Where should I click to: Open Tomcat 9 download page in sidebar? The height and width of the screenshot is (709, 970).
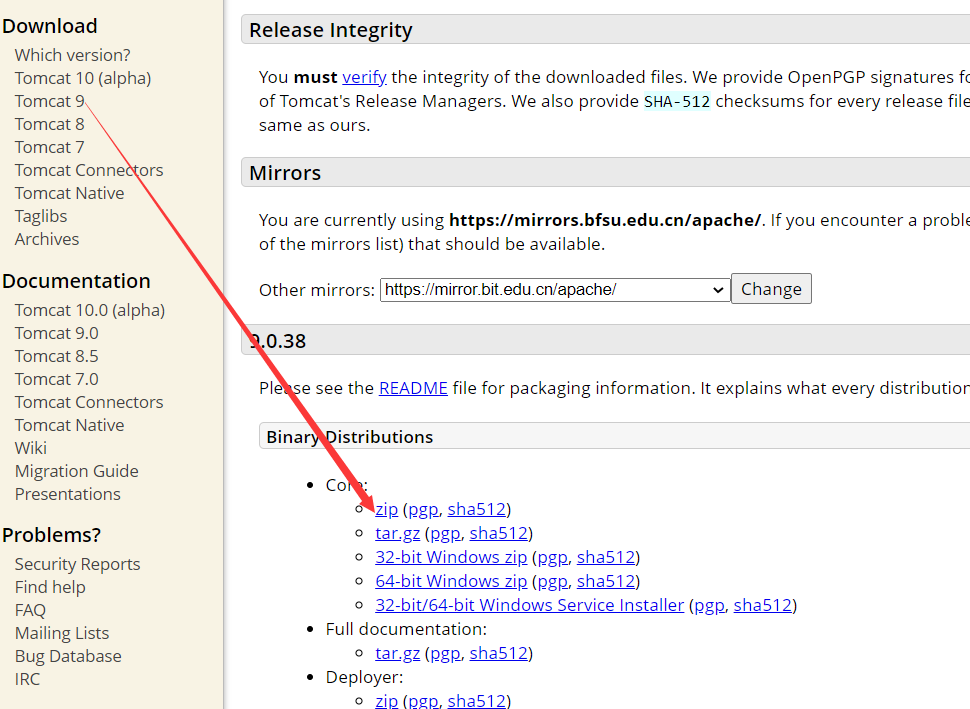point(49,101)
